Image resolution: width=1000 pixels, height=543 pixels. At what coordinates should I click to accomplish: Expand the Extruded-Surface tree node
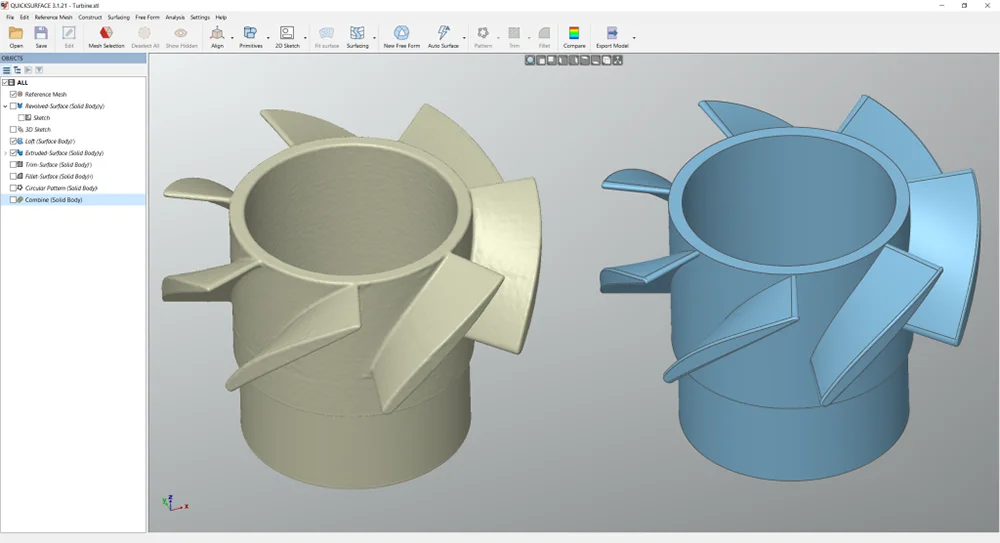(5, 153)
